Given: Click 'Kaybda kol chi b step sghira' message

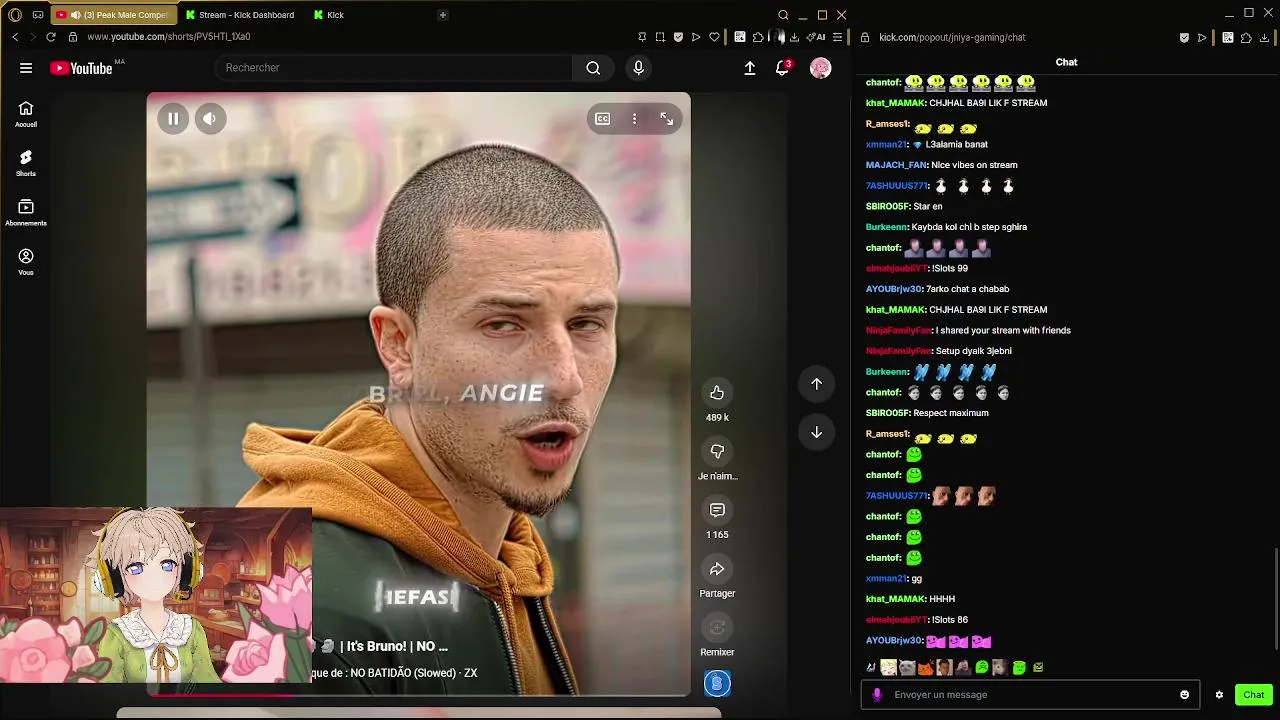Looking at the screenshot, I should (x=969, y=227).
